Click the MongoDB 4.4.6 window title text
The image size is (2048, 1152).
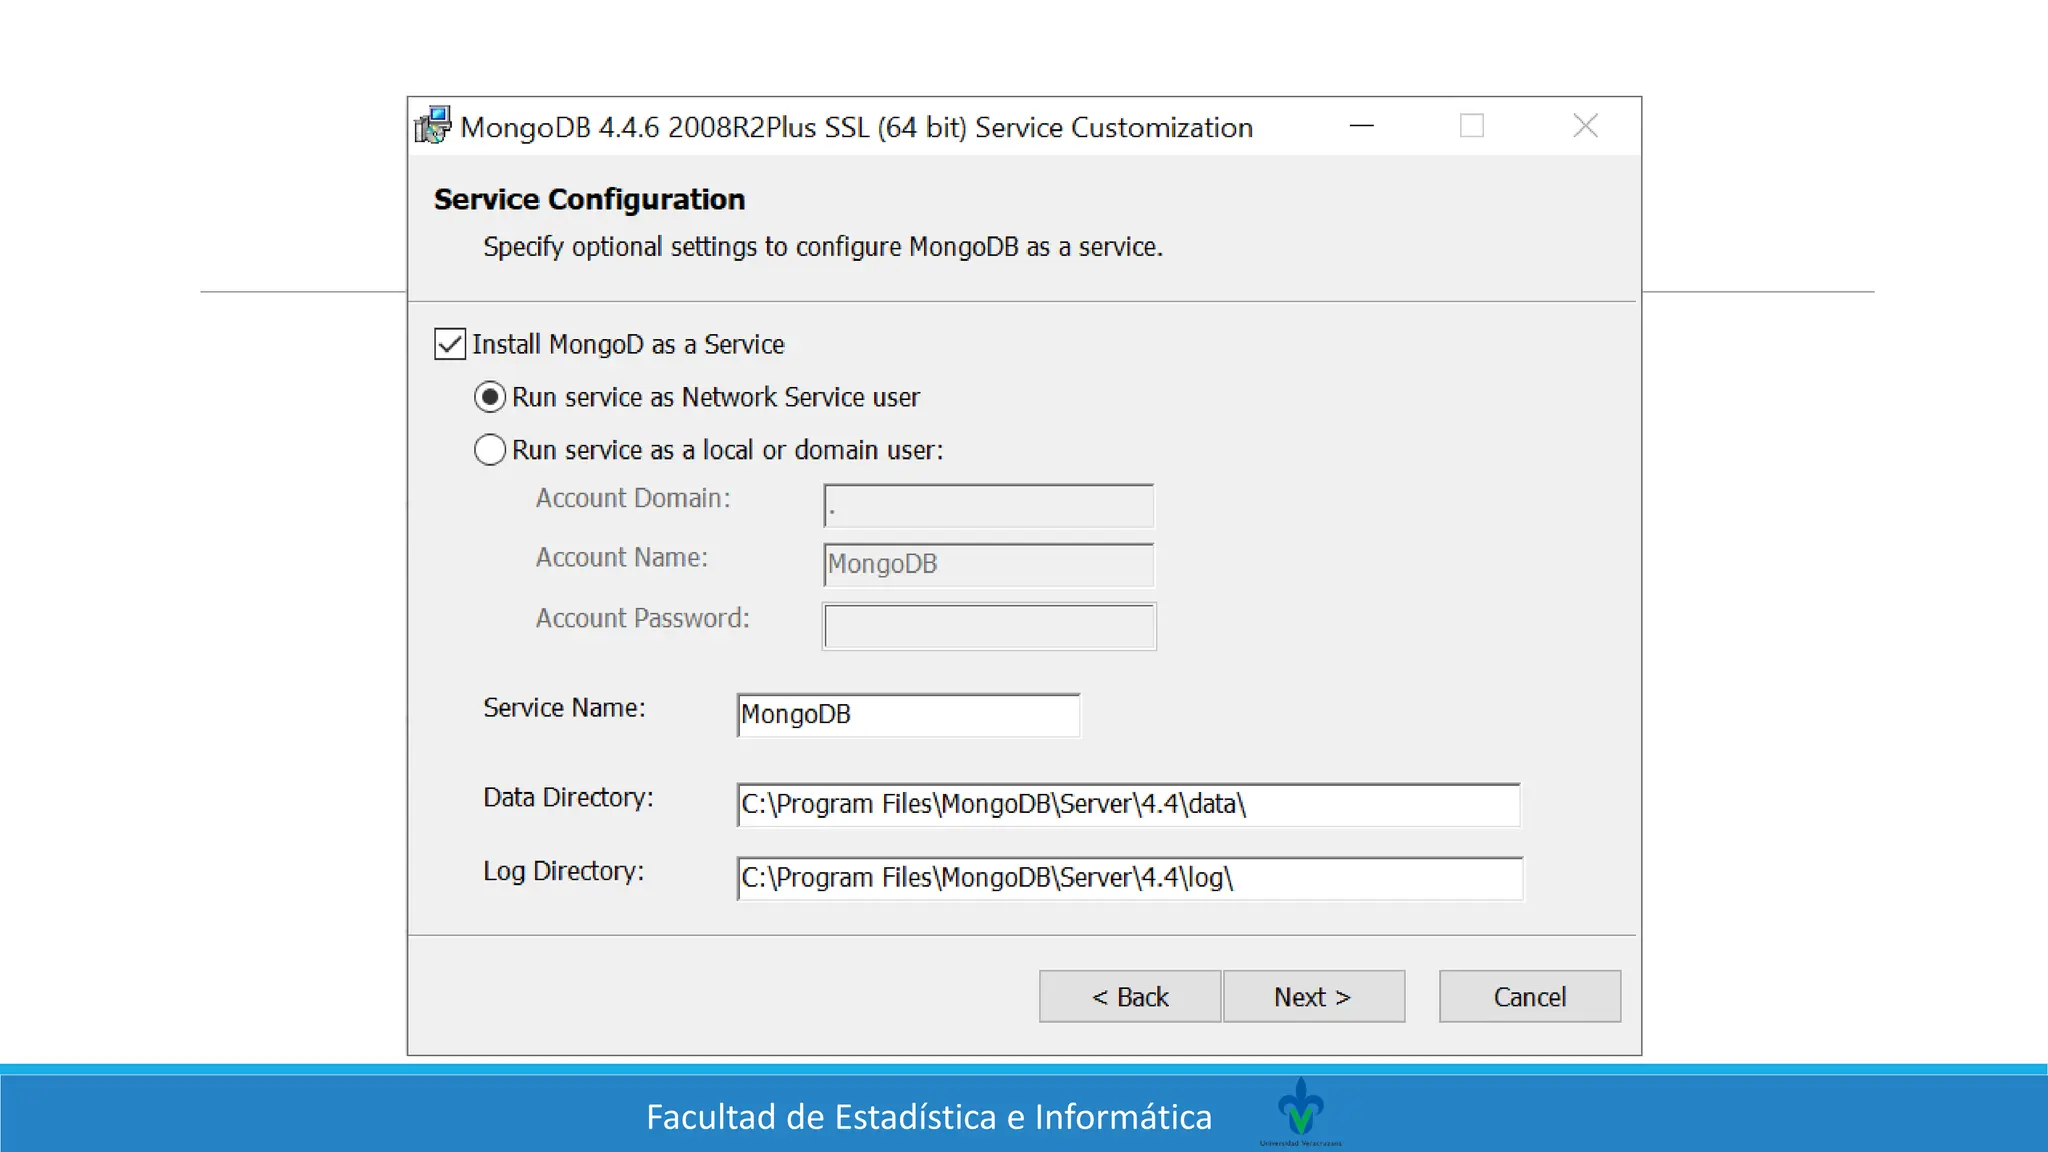(856, 128)
